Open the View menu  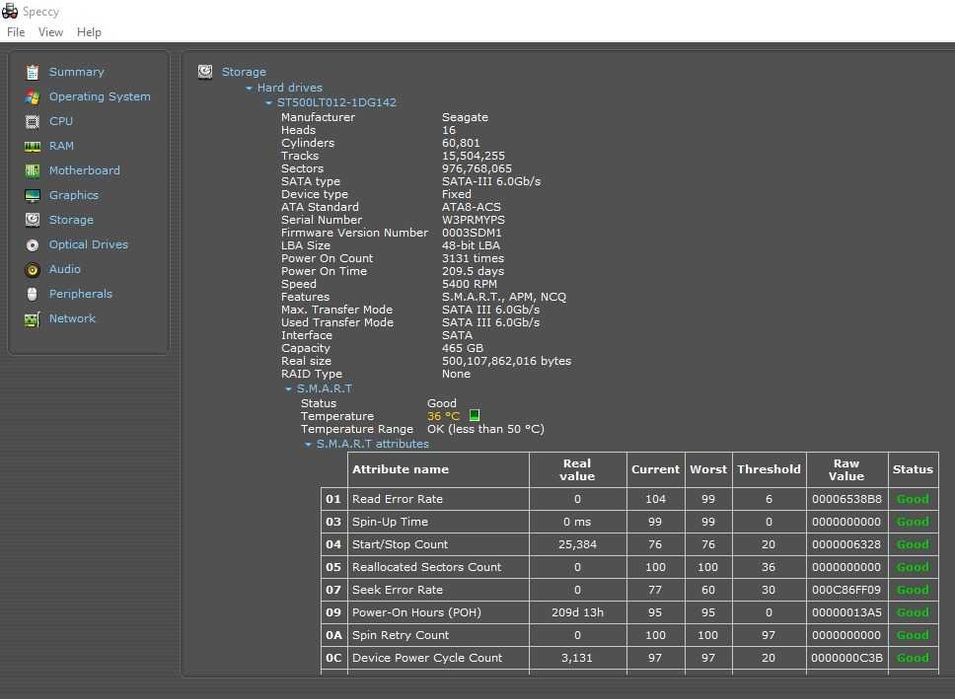(x=50, y=32)
